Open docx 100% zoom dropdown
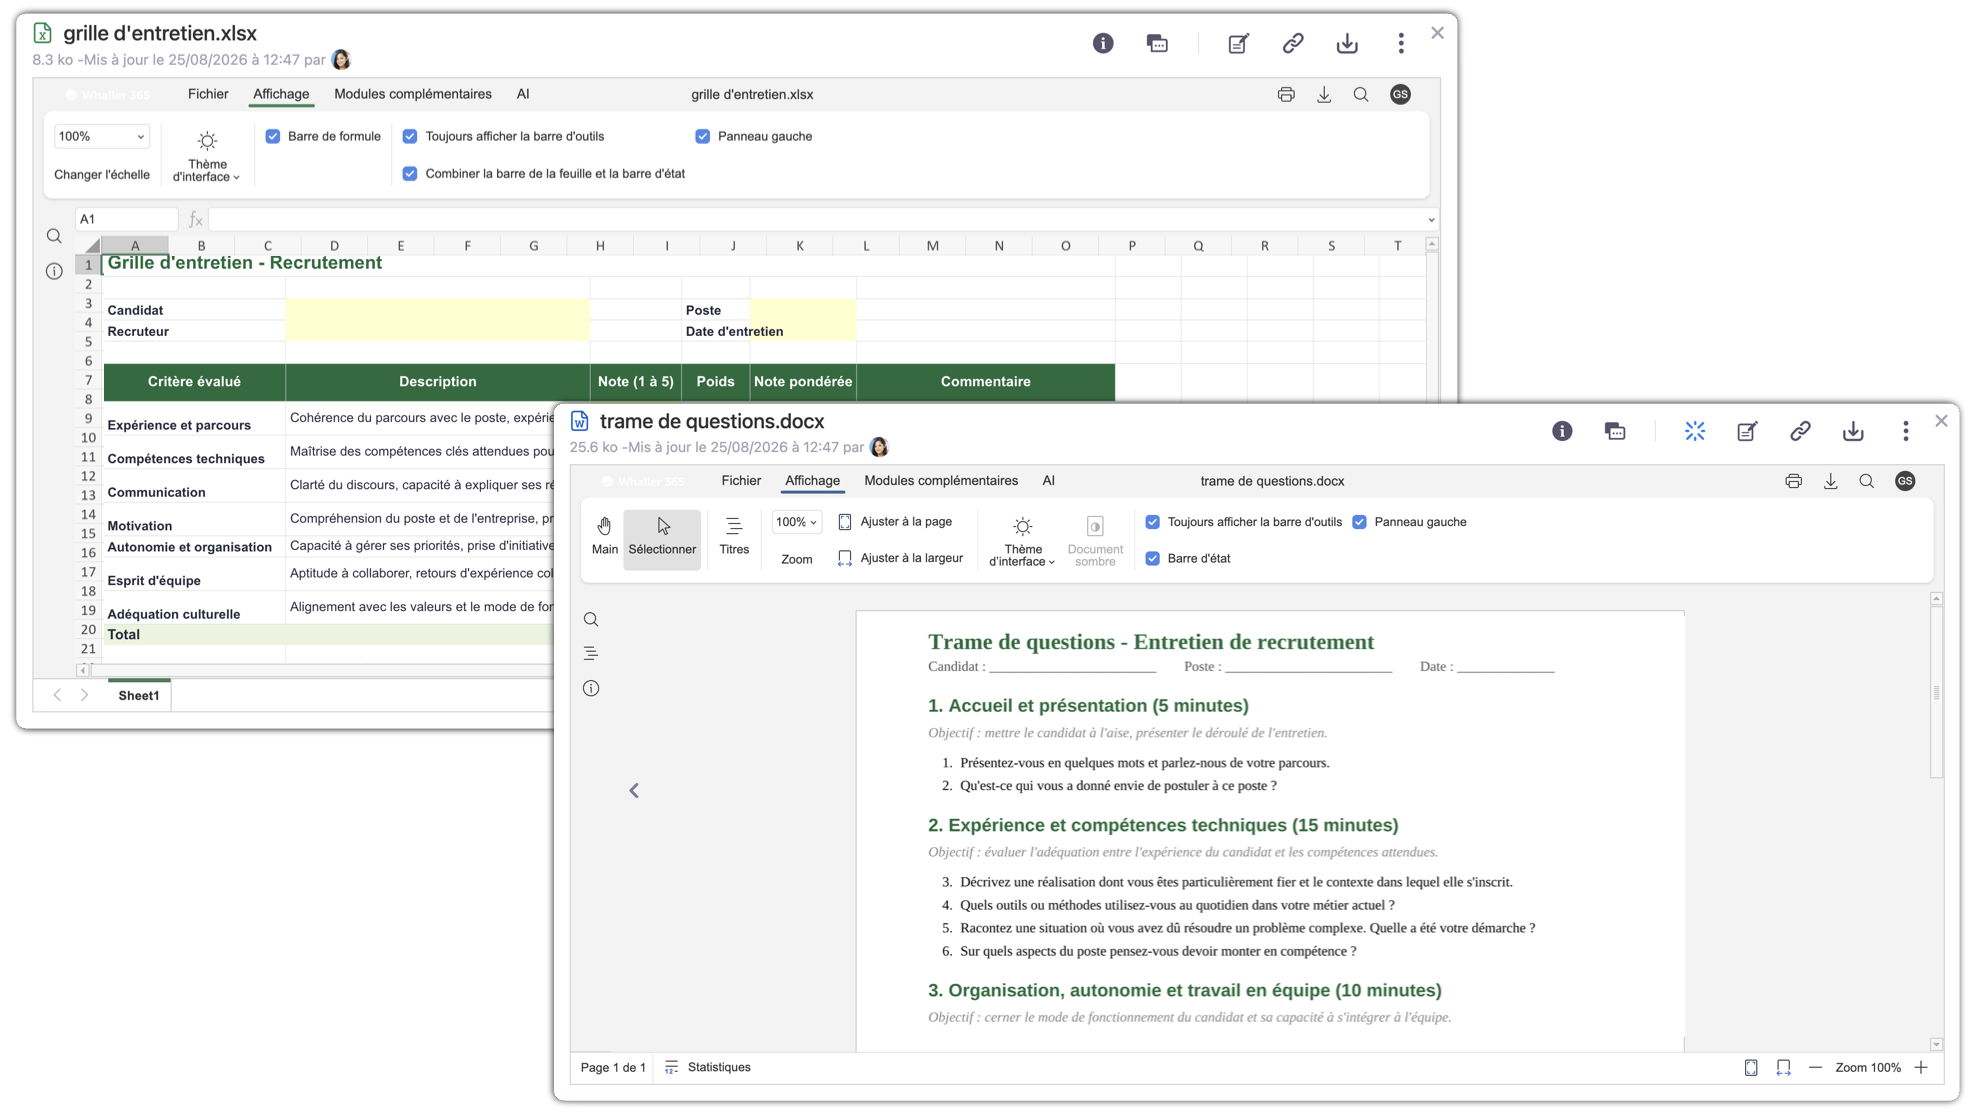 tap(796, 522)
